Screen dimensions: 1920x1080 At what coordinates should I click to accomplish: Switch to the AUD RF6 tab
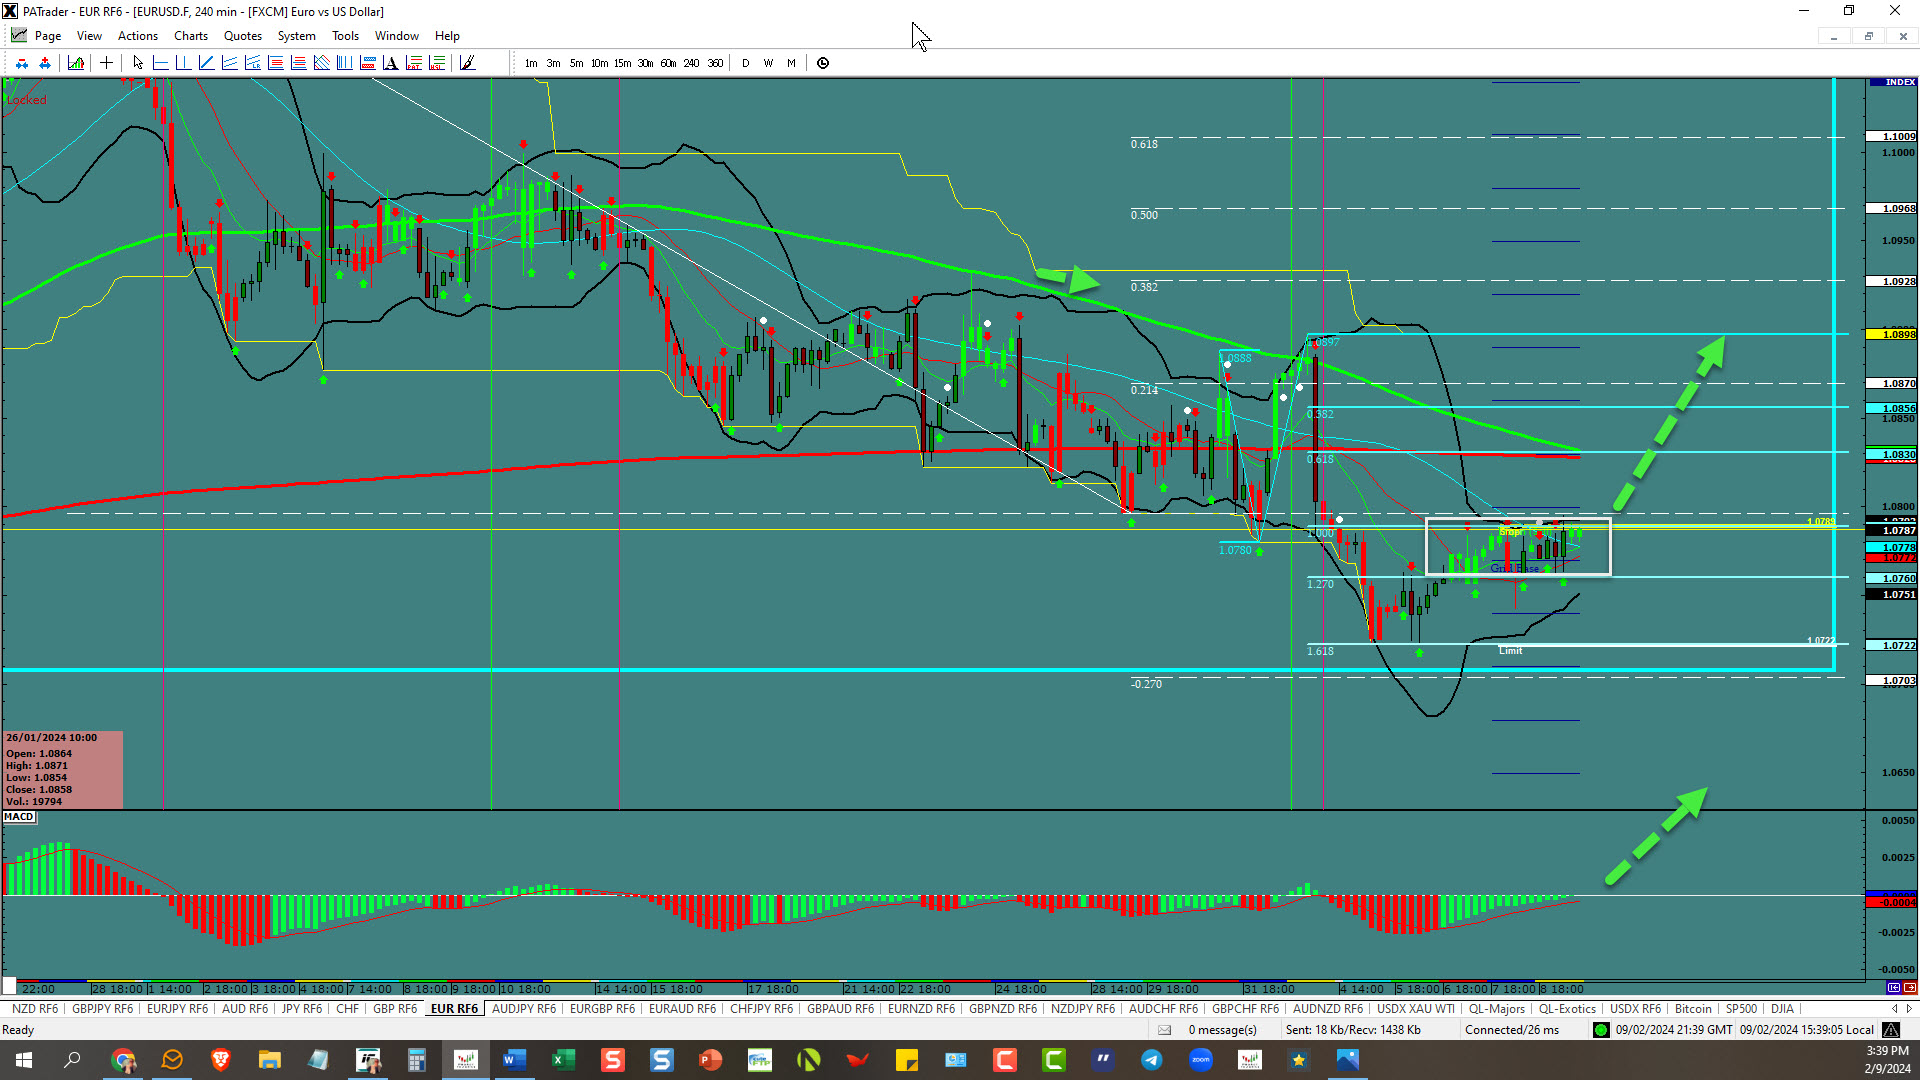245,1009
